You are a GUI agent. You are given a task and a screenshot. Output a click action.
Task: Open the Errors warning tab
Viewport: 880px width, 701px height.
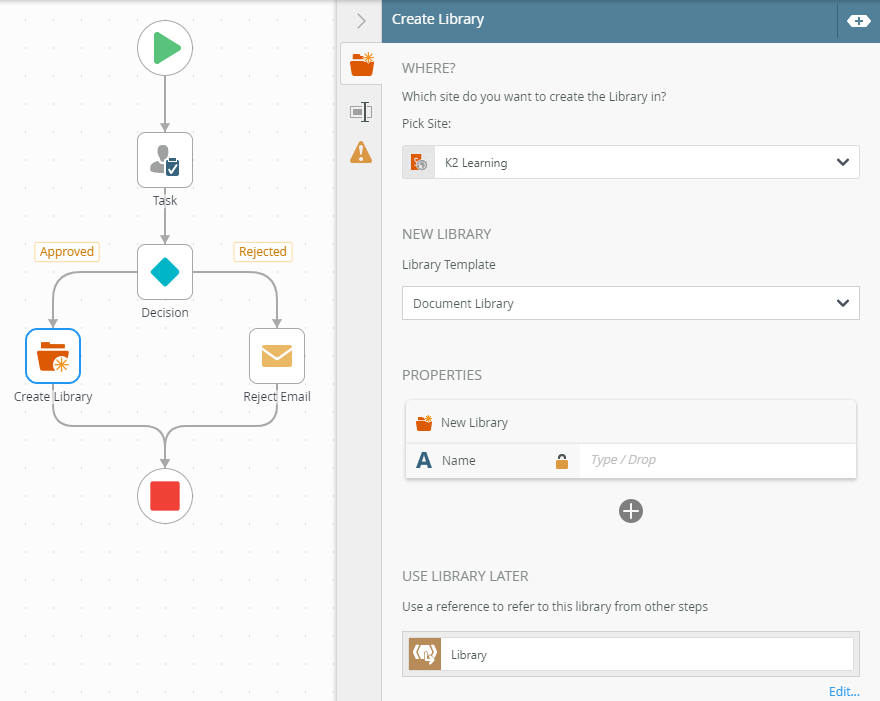[x=361, y=152]
